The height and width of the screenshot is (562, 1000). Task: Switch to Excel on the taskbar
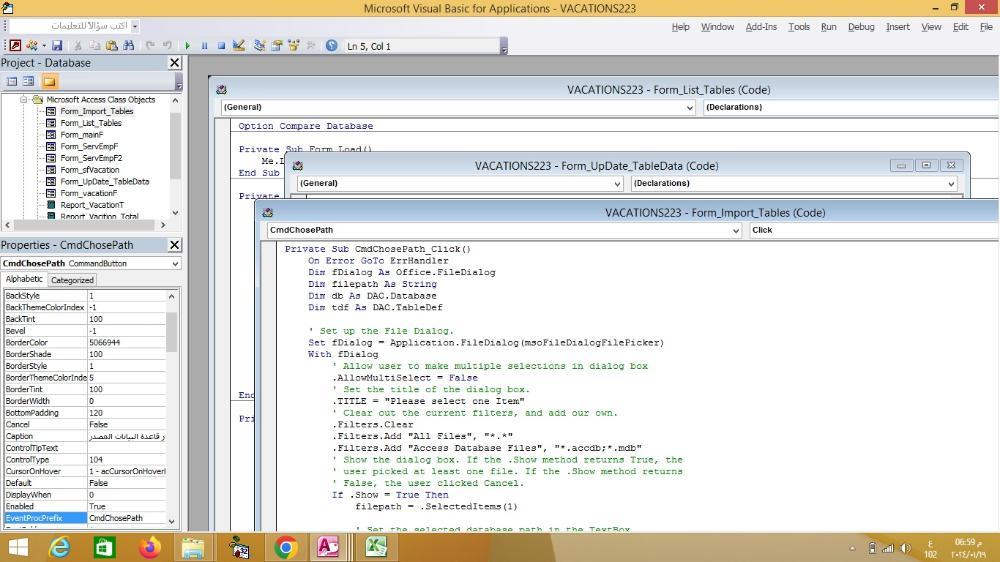pos(376,547)
